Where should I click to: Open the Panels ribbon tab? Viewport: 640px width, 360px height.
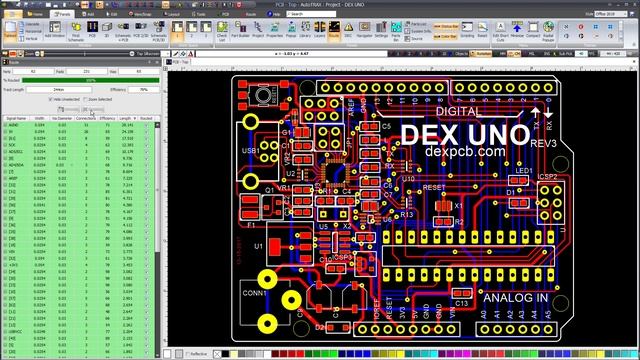coord(61,14)
